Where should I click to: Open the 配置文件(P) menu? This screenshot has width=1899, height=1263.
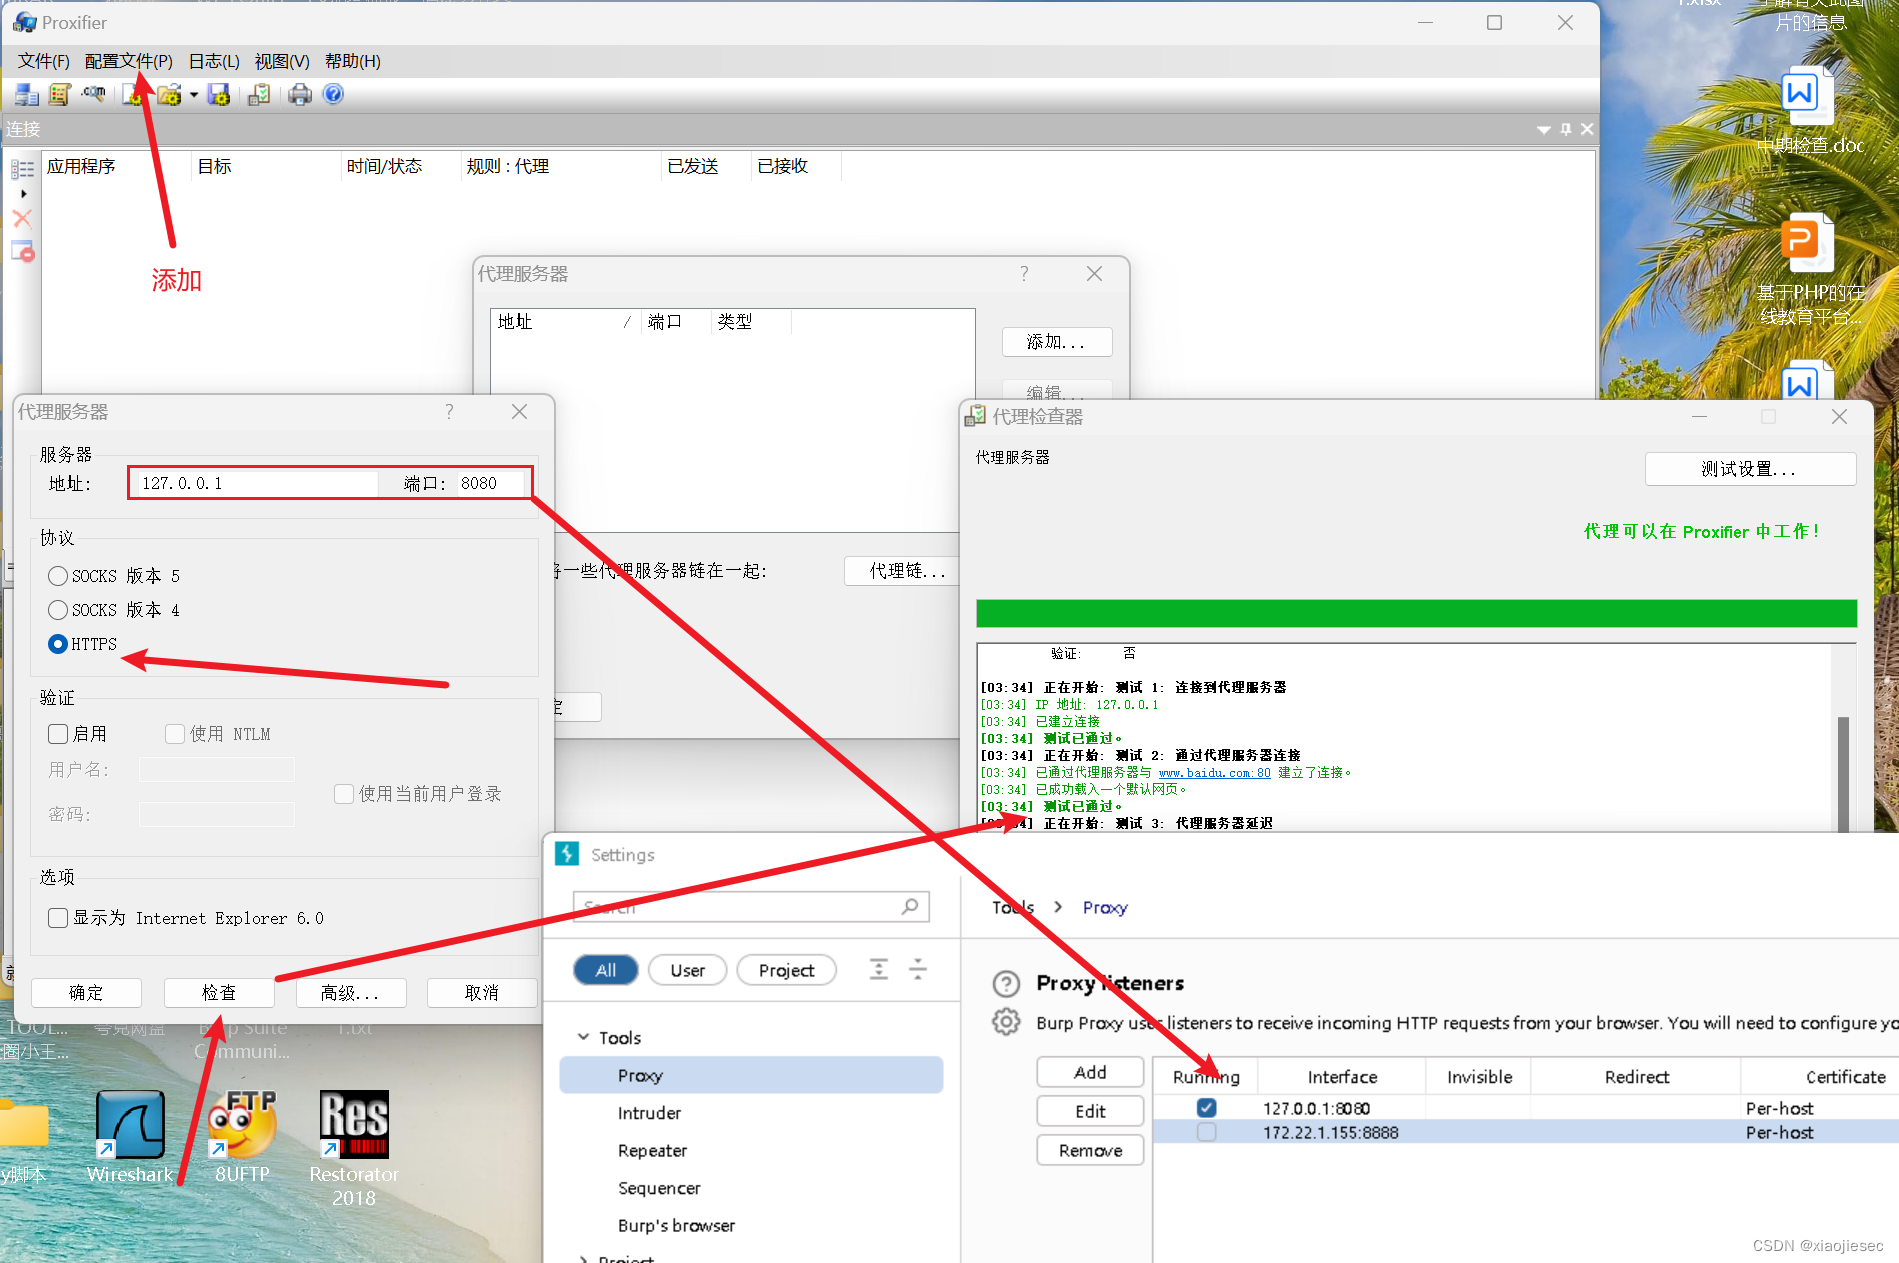coord(128,61)
